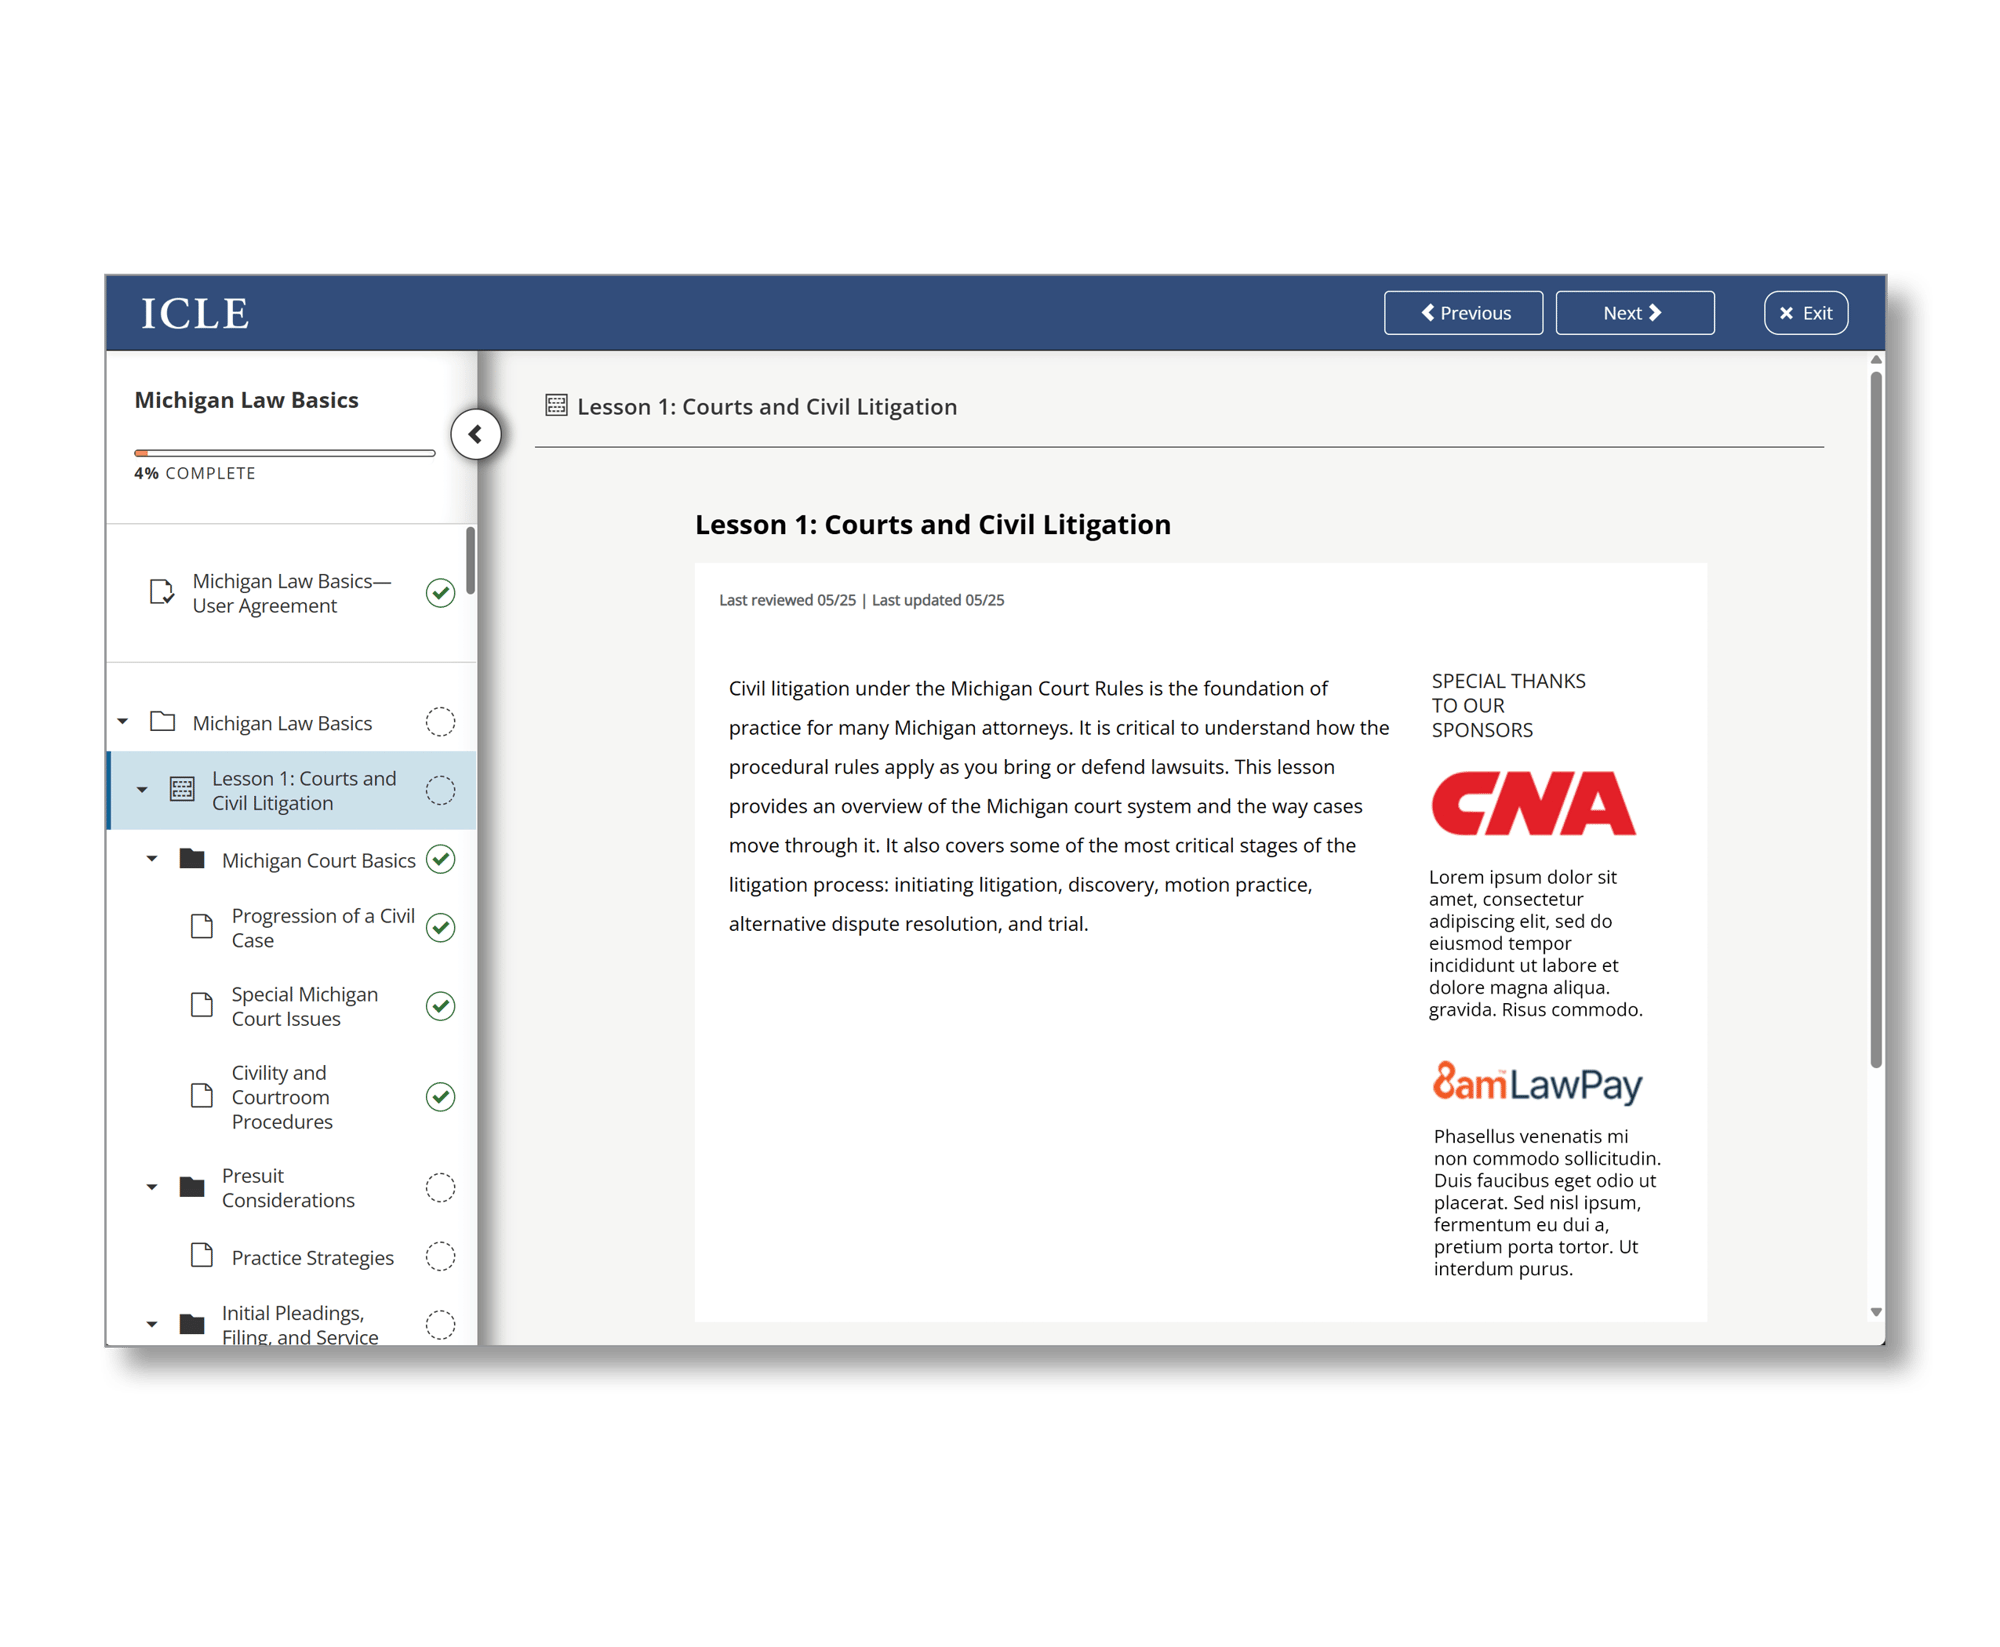Open Special Michigan Court Issues page
2000x1647 pixels.
tap(304, 1006)
